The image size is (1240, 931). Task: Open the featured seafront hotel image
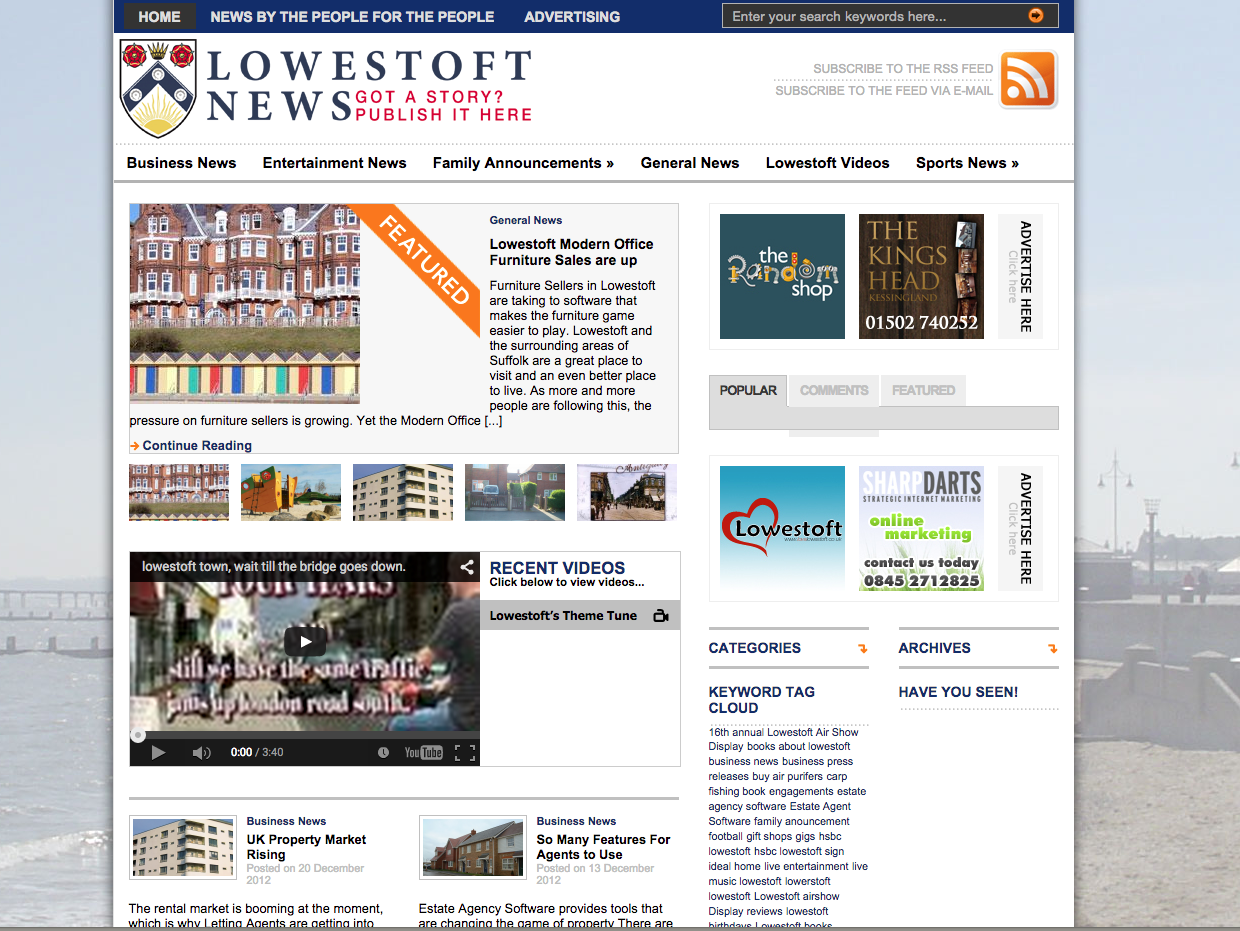click(245, 304)
